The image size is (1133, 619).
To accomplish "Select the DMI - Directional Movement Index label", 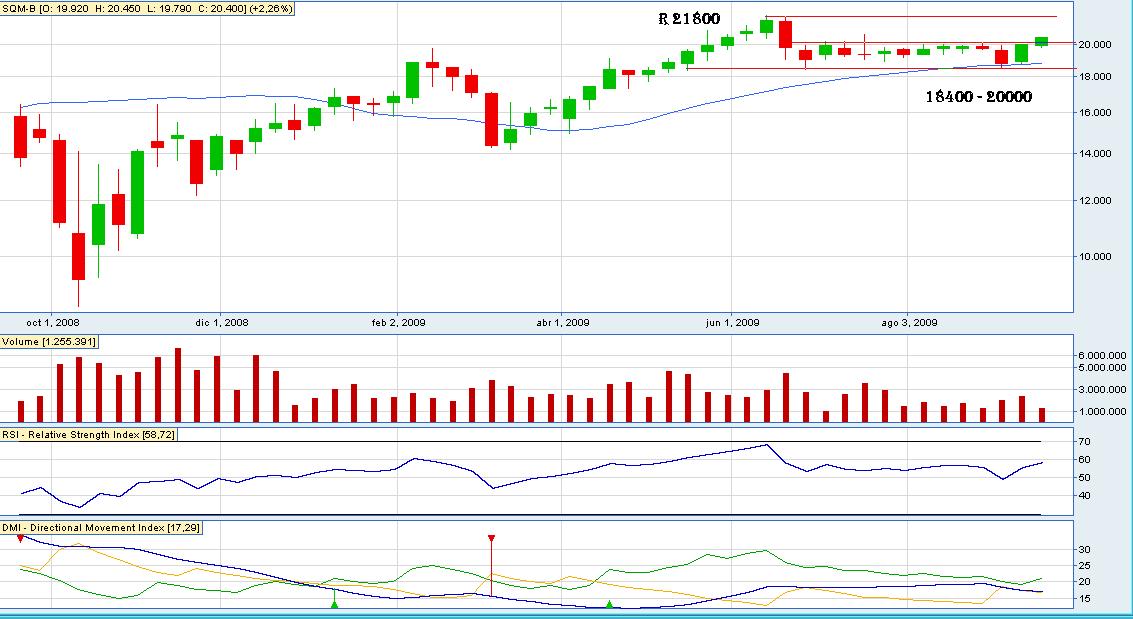I will tap(100, 528).
